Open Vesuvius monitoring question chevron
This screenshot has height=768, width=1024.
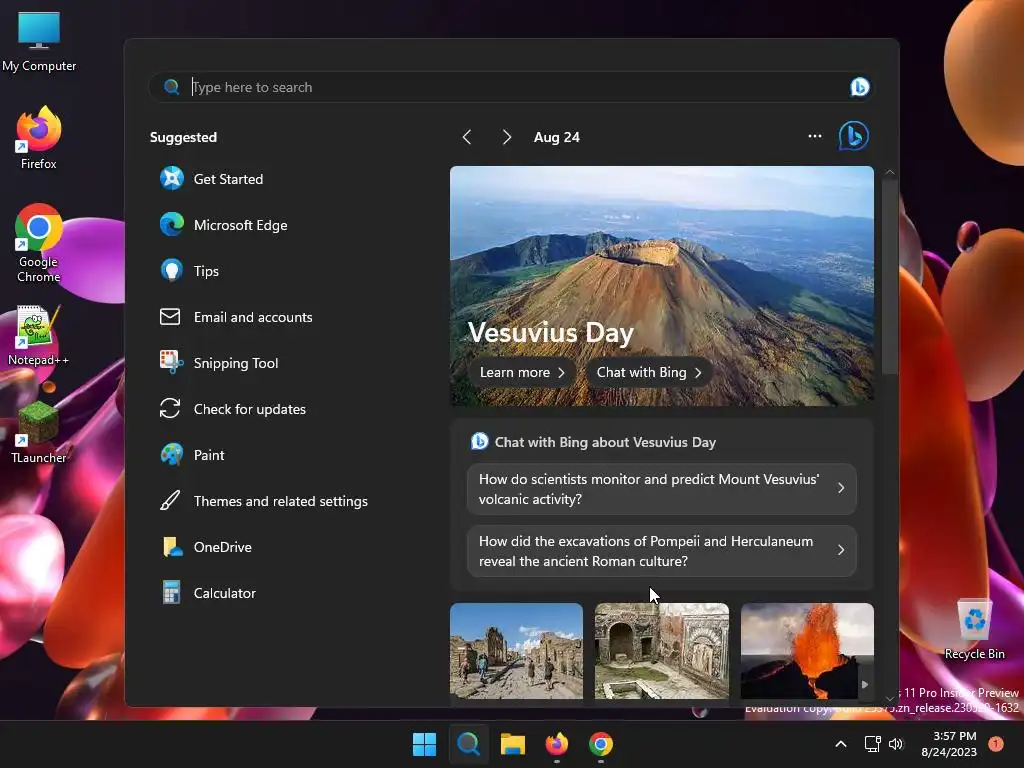click(x=841, y=488)
